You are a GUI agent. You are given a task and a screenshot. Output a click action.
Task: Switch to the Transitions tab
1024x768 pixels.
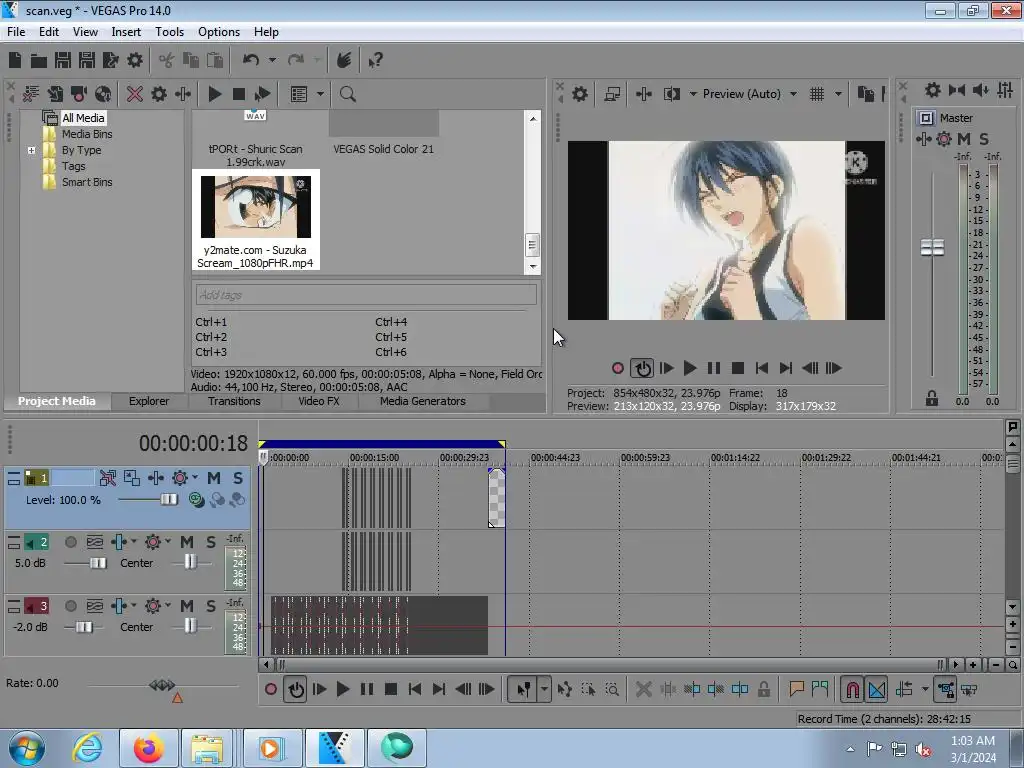234,402
